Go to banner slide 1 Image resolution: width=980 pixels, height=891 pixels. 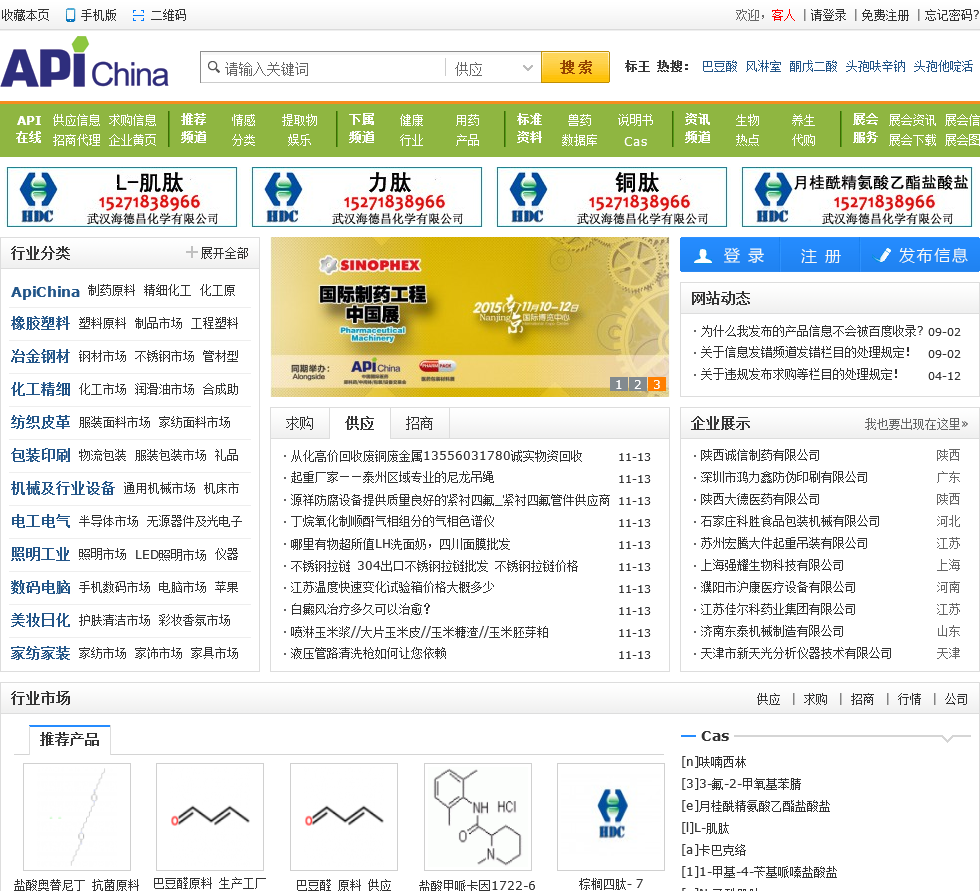[618, 384]
